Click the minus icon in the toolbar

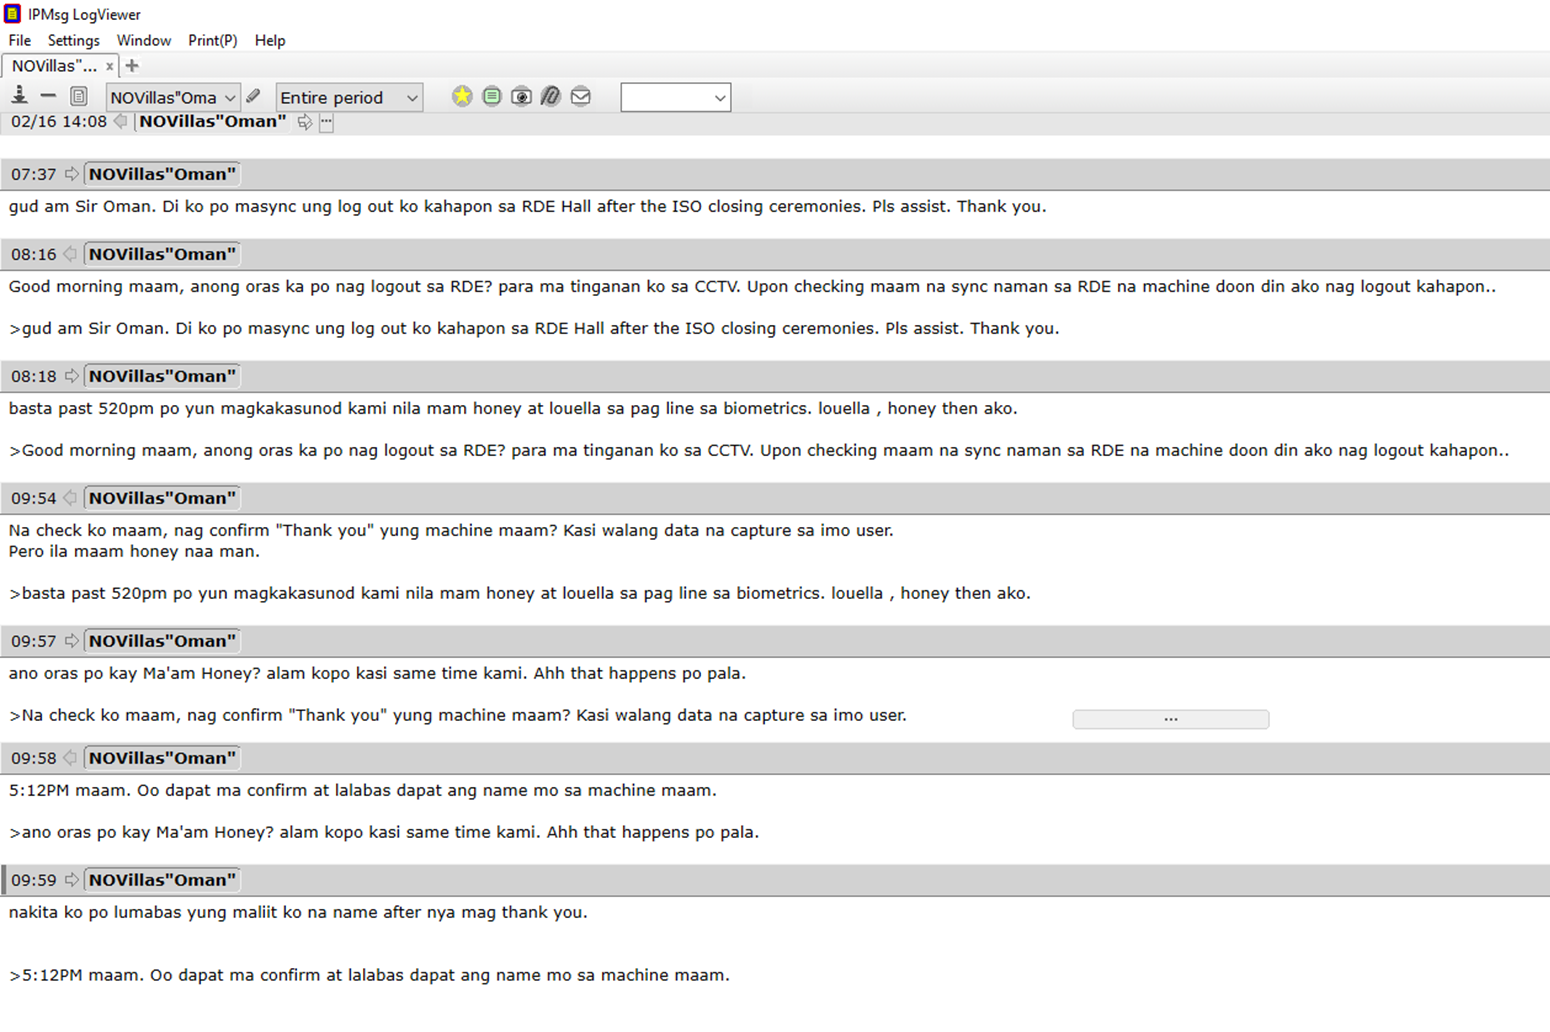48,96
